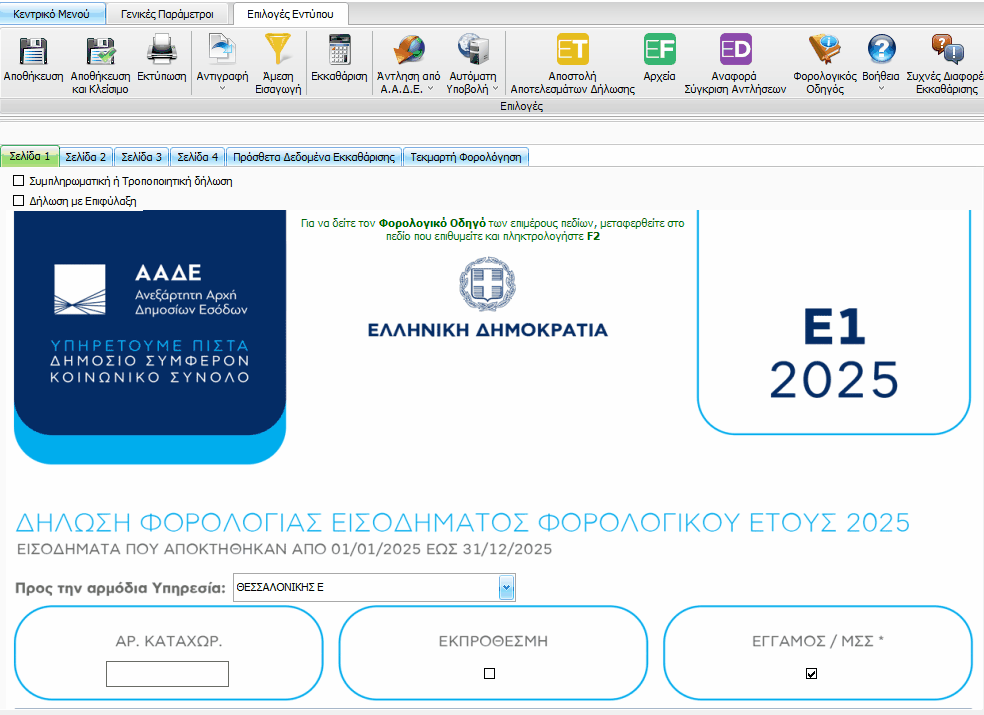Tick the Δήλωση με Επιφύλαξη checkbox
This screenshot has height=715, width=984.
pyautogui.click(x=18, y=201)
